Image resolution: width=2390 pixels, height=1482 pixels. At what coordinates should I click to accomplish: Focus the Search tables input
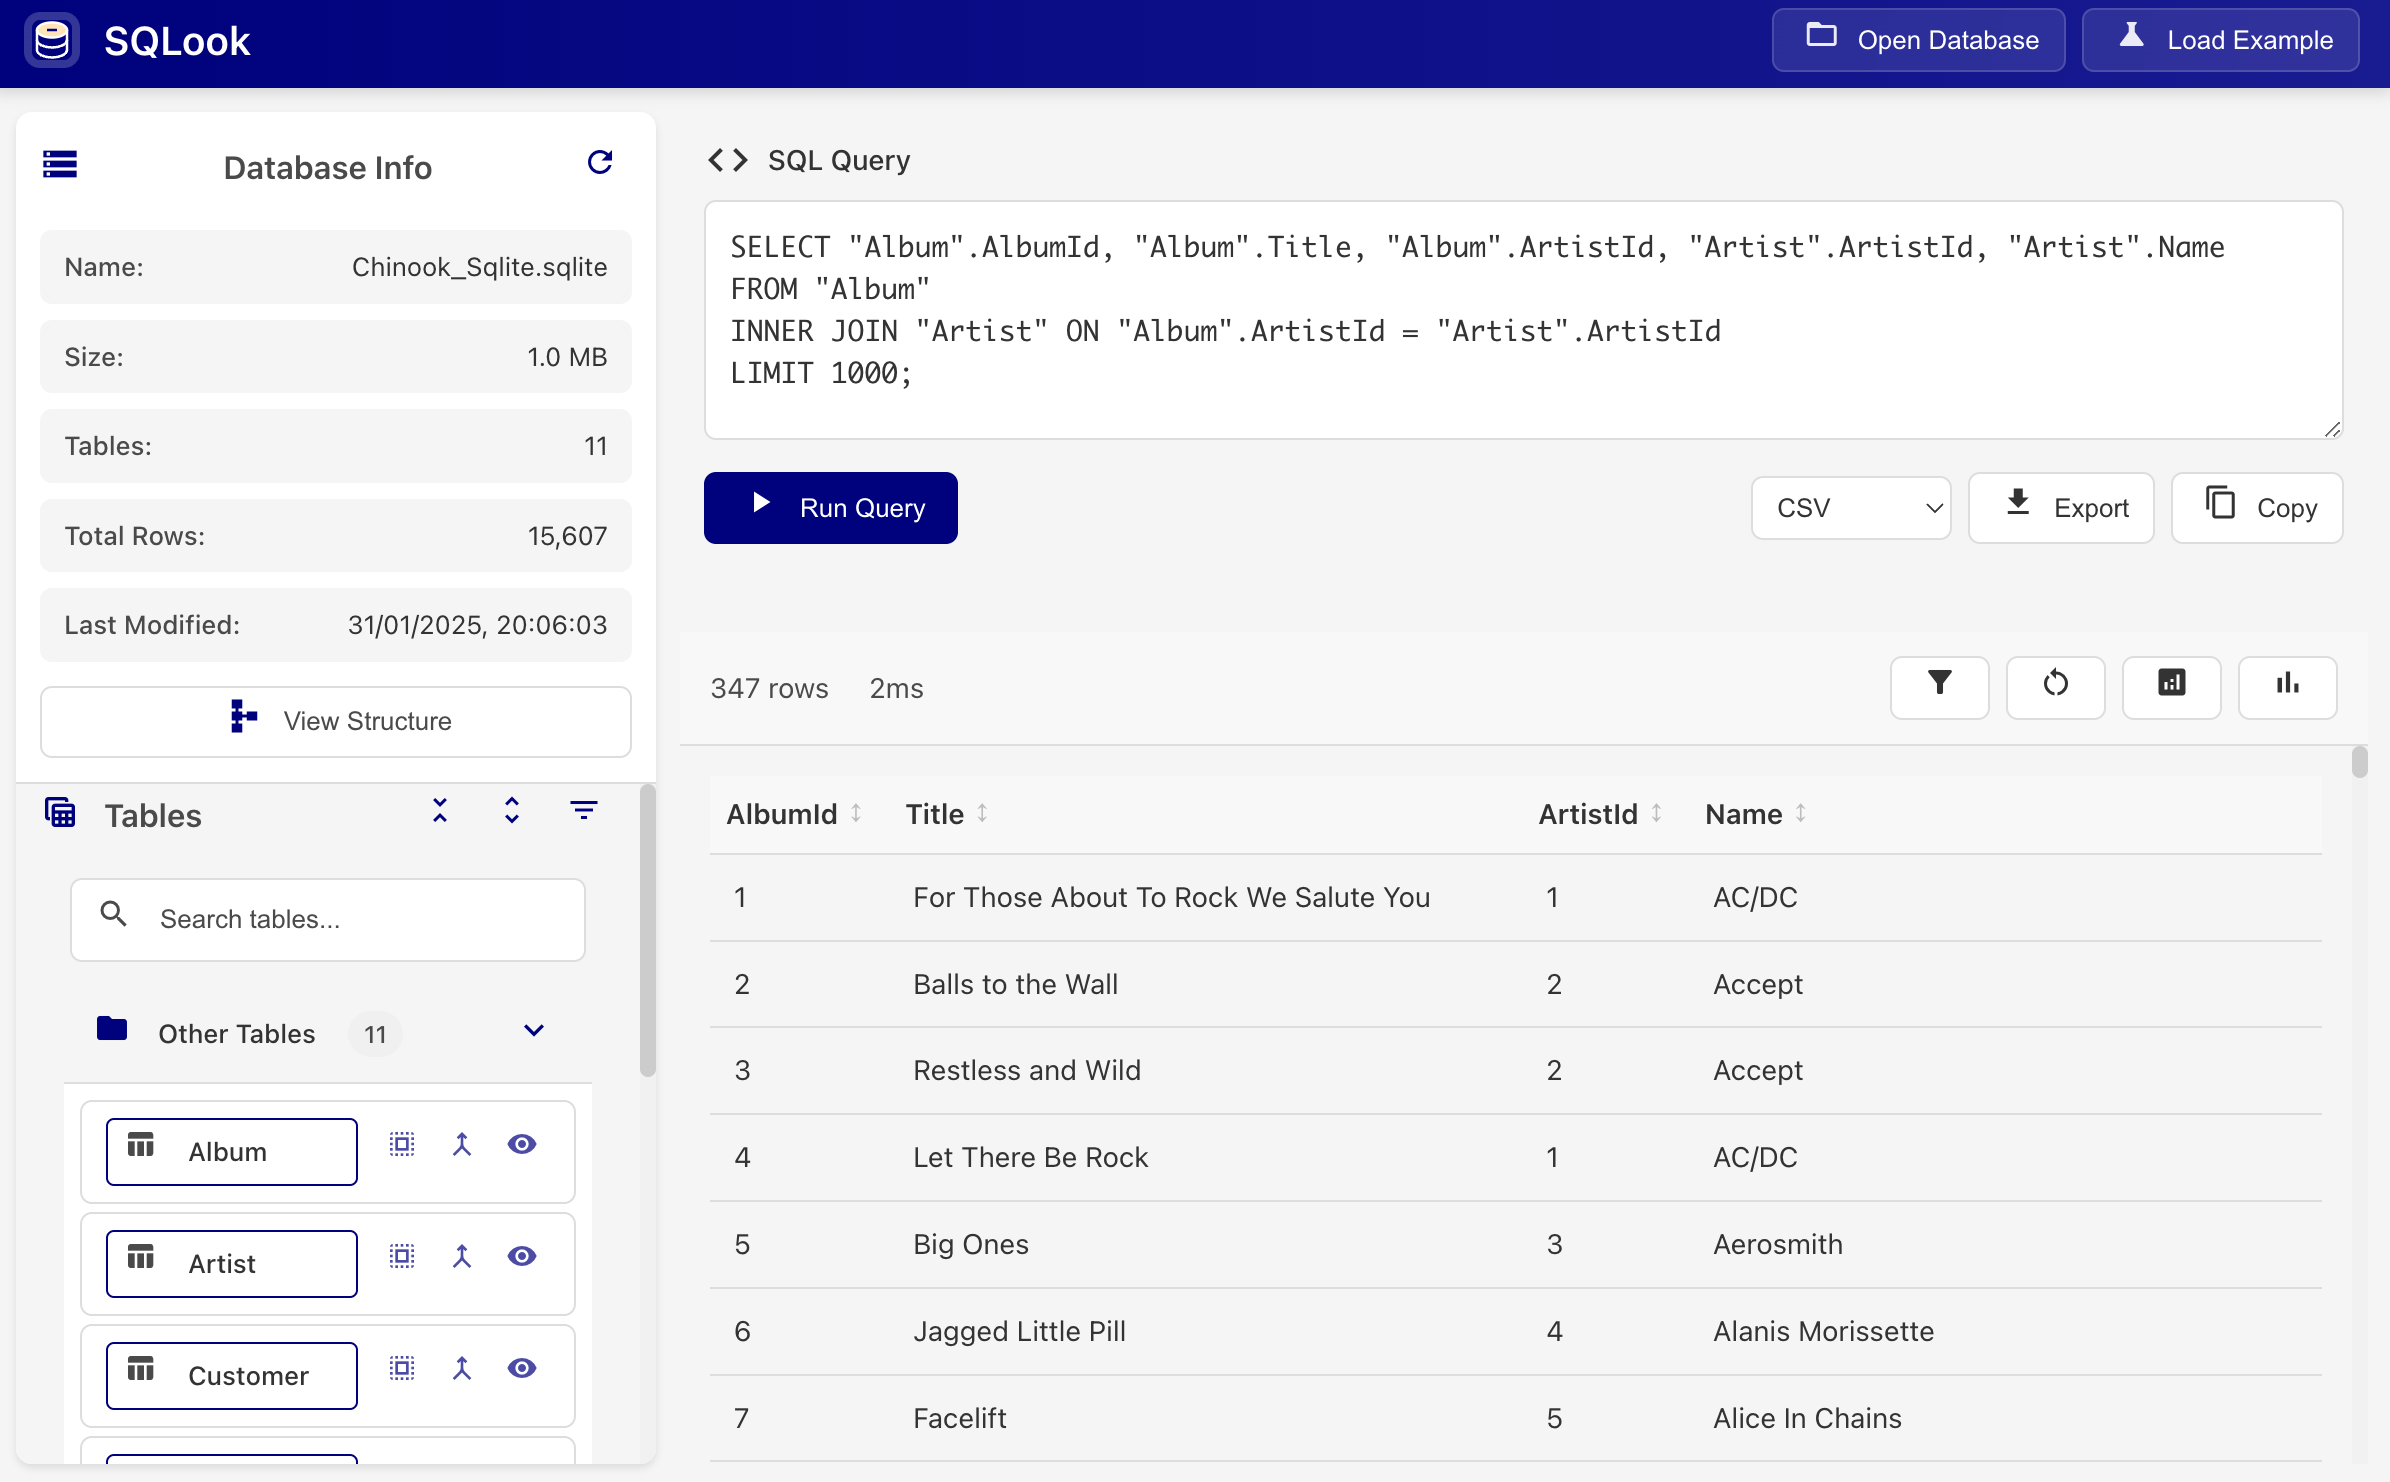(328, 919)
